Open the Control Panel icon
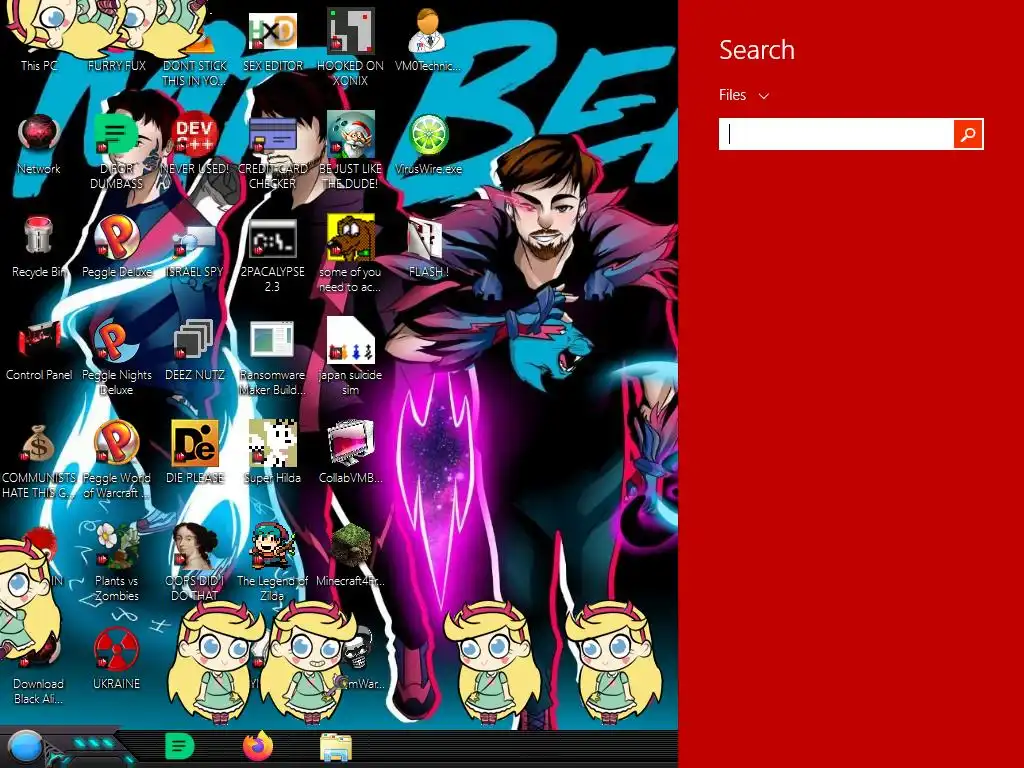The image size is (1024, 768). pyautogui.click(x=39, y=340)
